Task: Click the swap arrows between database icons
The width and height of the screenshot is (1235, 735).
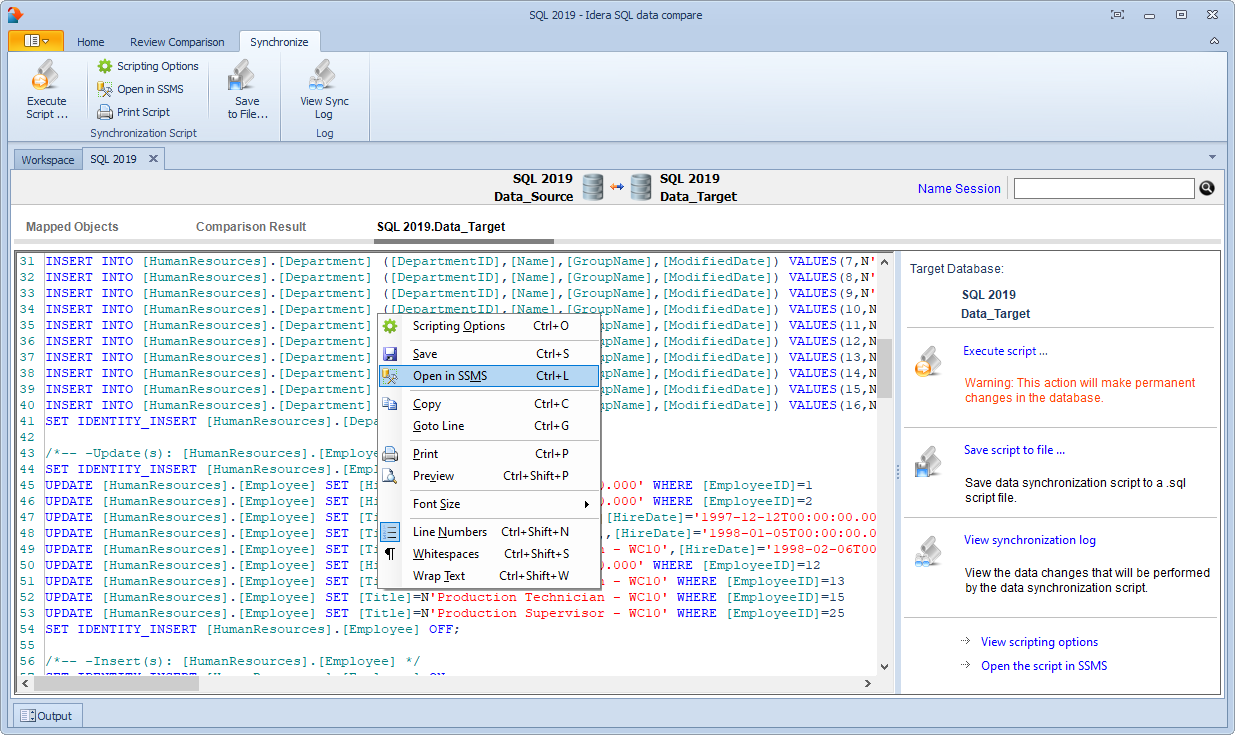Action: 617,187
